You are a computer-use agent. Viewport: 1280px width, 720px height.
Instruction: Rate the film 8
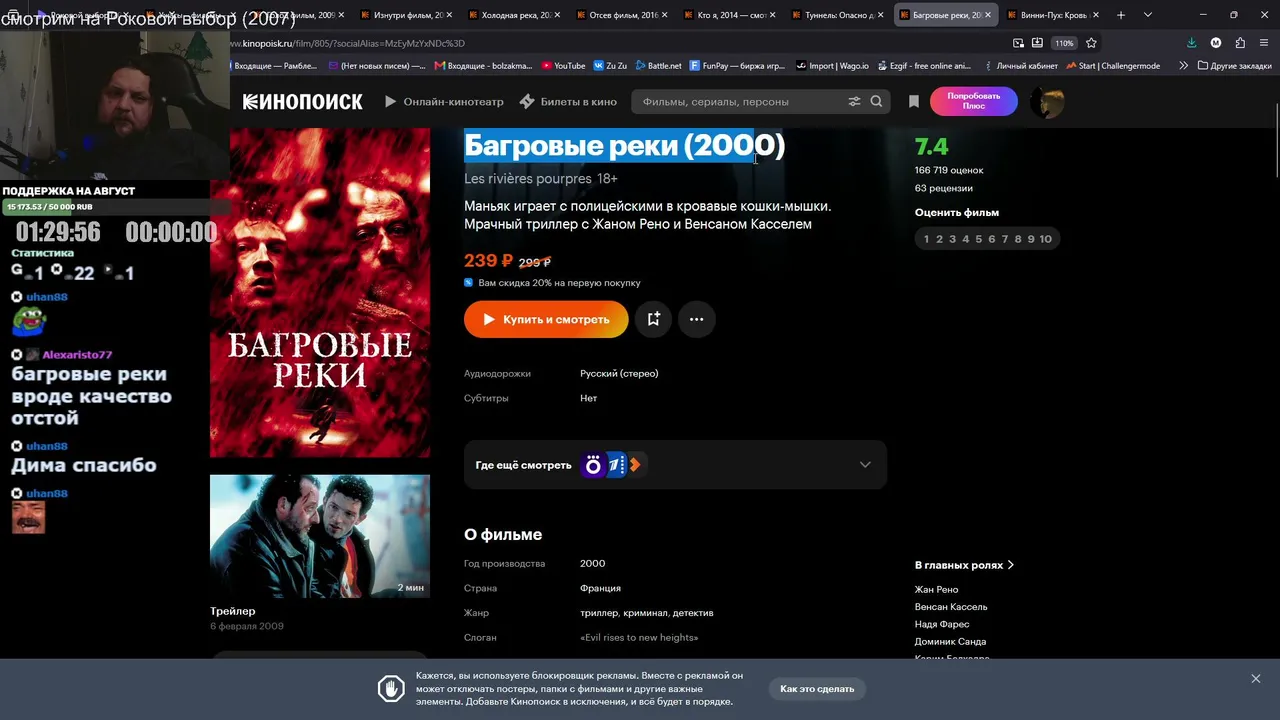(x=1018, y=239)
